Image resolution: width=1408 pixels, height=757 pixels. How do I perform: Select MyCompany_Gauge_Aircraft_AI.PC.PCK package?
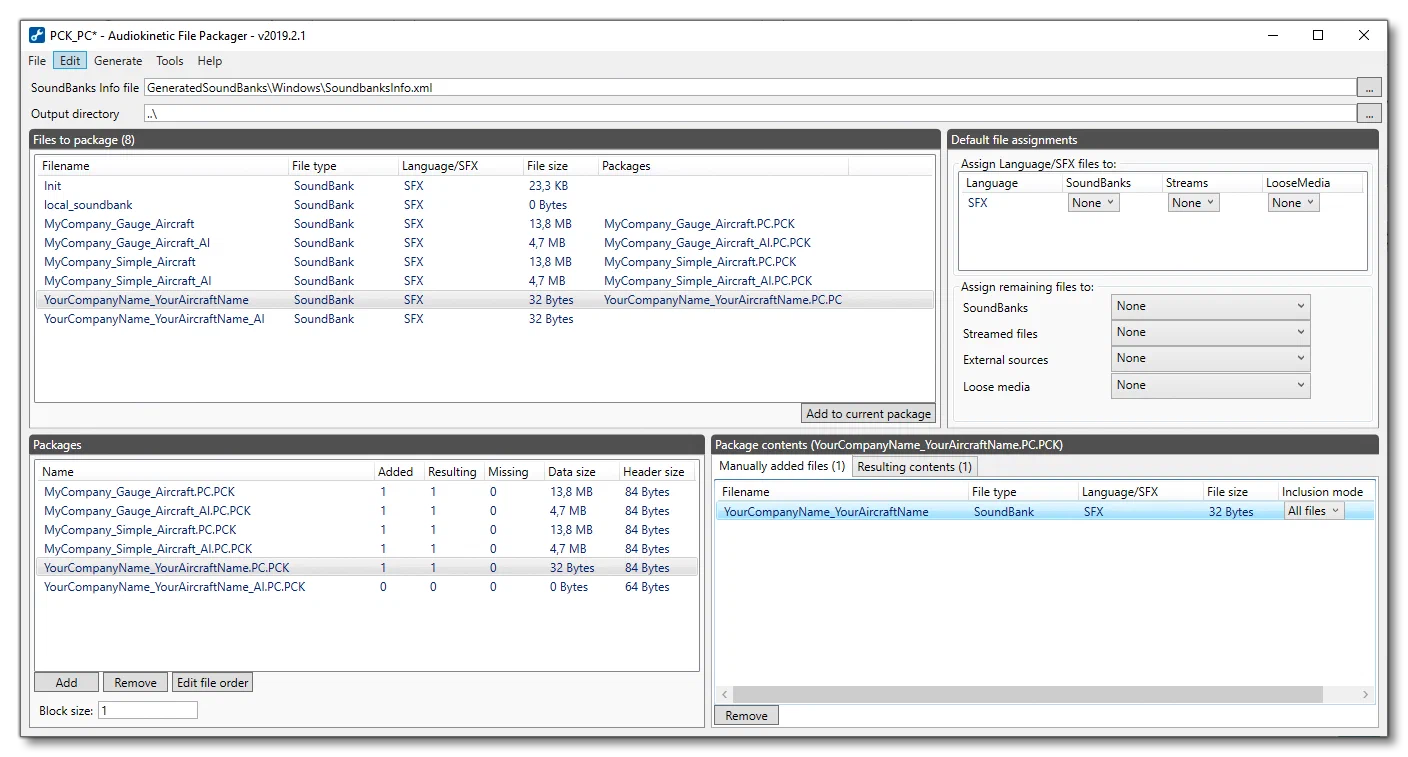click(367, 511)
